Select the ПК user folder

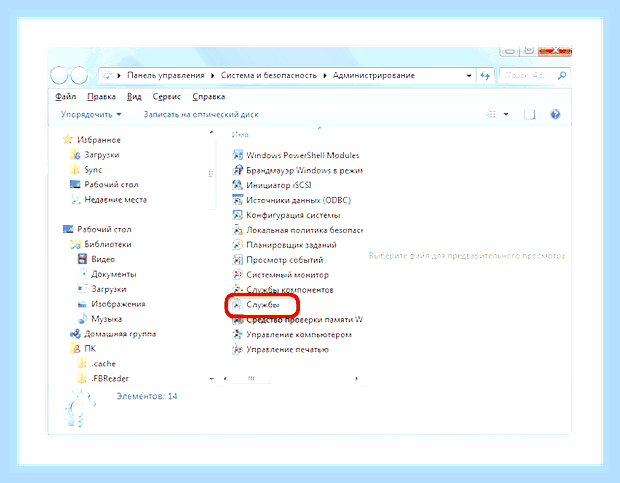pos(90,349)
